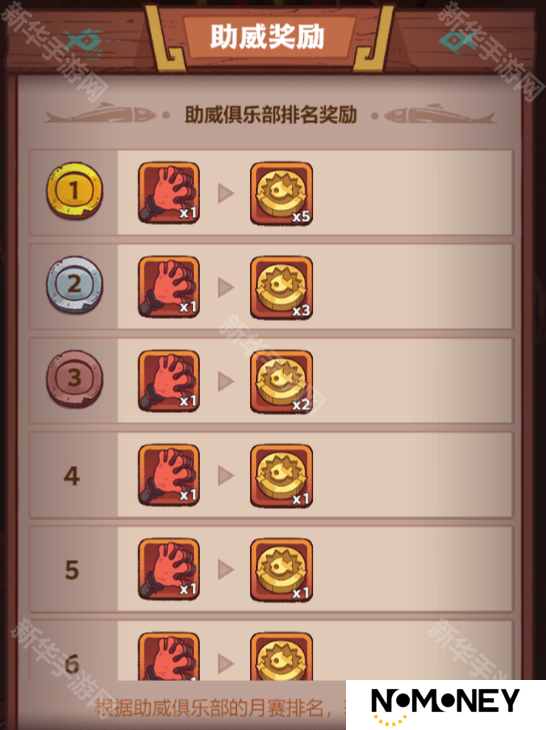Tap the gold fish coin x5 reward
546x730 pixels.
pos(282,194)
